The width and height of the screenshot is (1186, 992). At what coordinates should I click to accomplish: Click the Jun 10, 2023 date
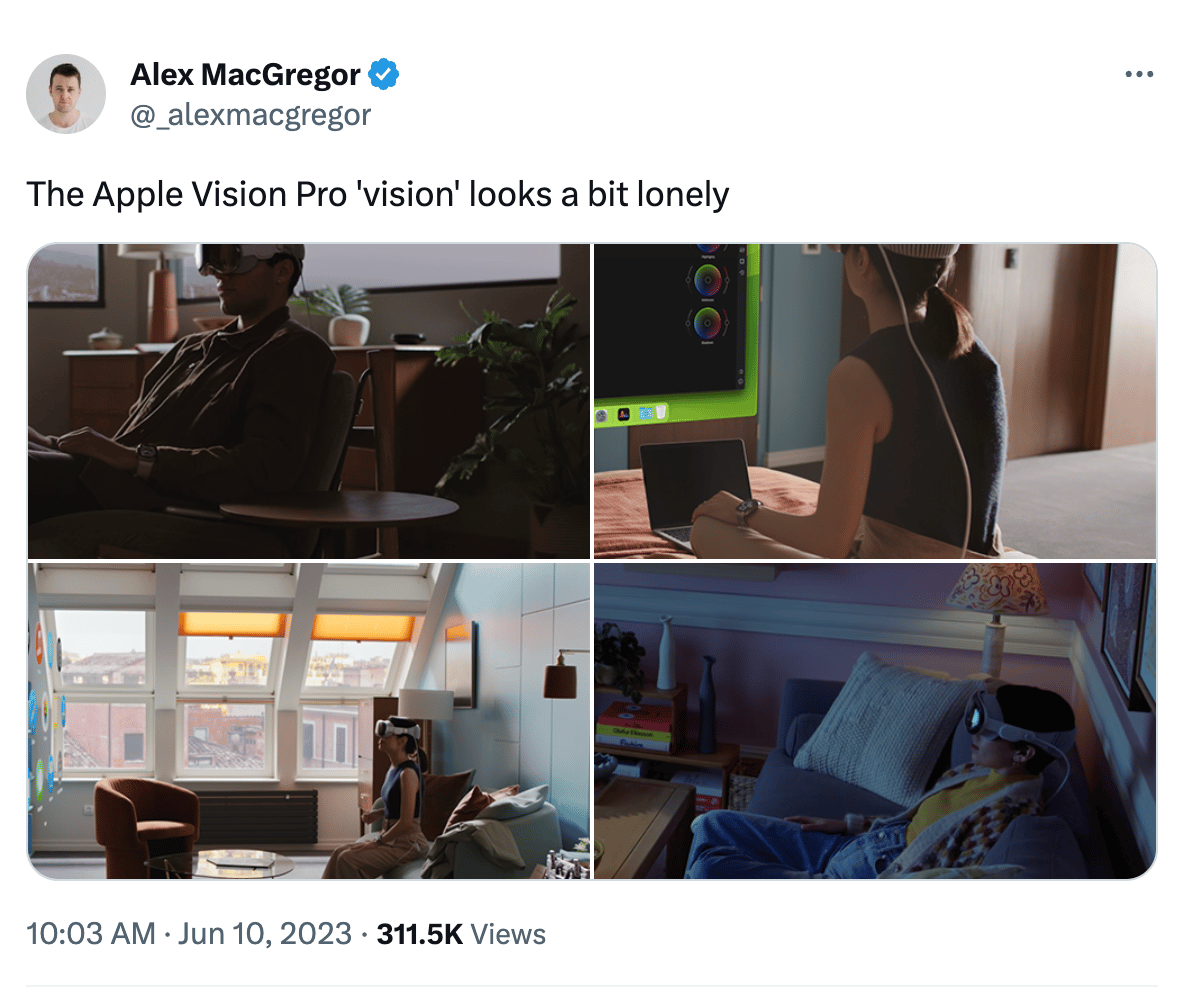265,934
